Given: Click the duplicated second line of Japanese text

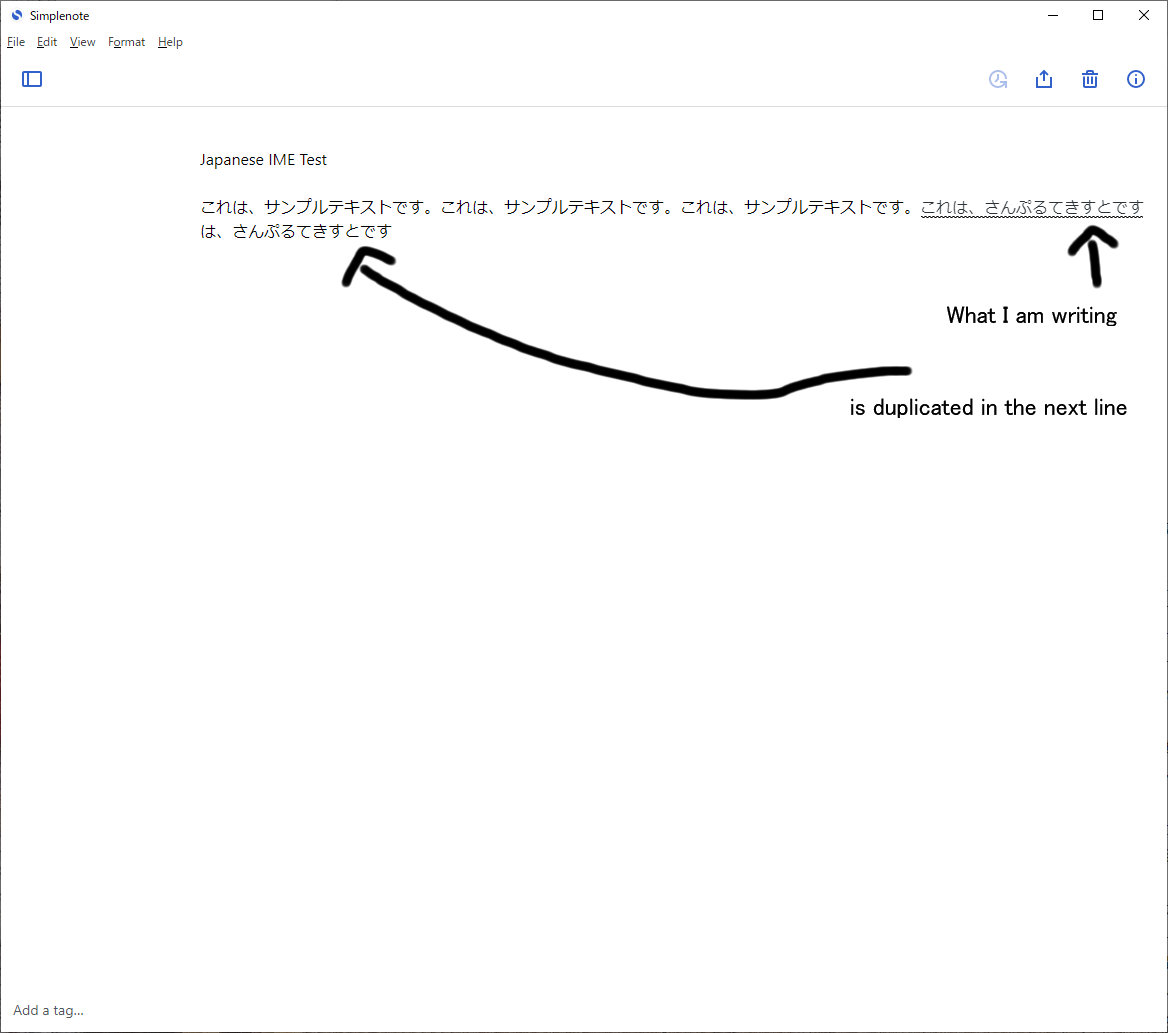Looking at the screenshot, I should [x=295, y=230].
